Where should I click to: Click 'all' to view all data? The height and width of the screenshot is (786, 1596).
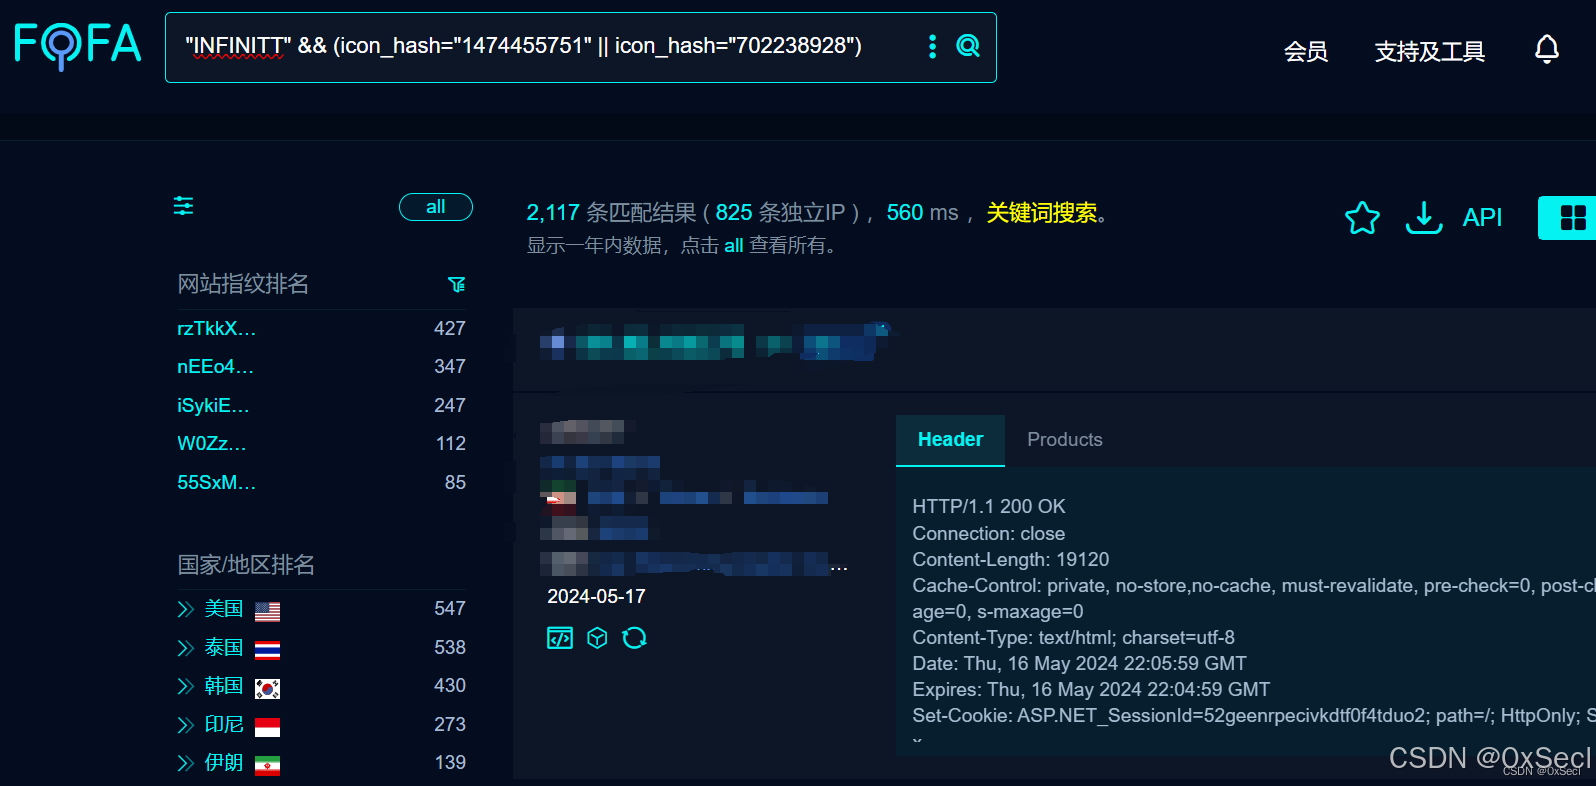coord(734,246)
